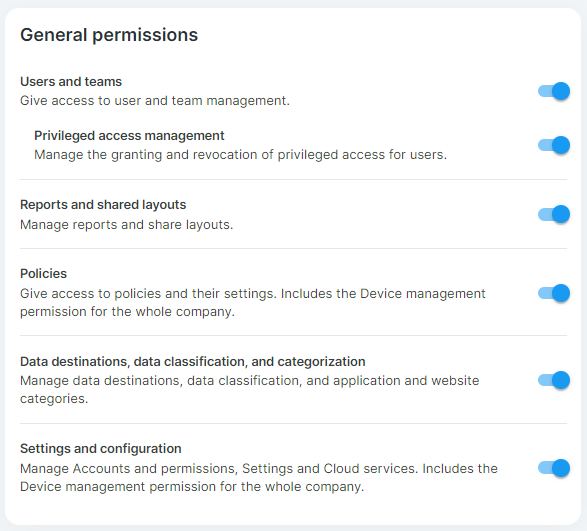Image resolution: width=587 pixels, height=531 pixels.
Task: Click the policies and their settings description
Action: point(253,303)
